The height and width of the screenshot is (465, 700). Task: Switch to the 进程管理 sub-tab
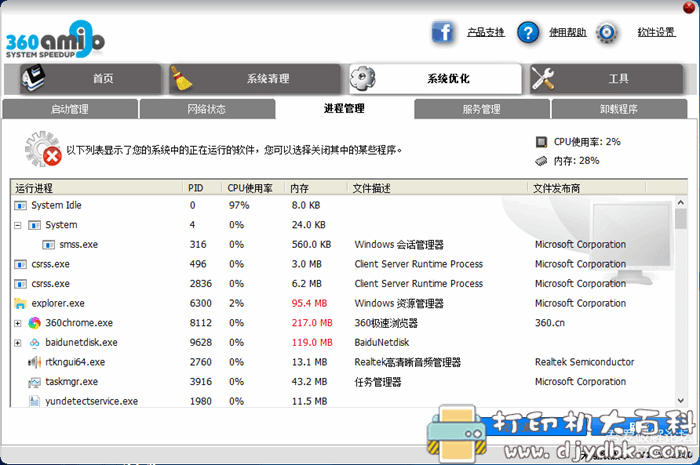point(344,108)
